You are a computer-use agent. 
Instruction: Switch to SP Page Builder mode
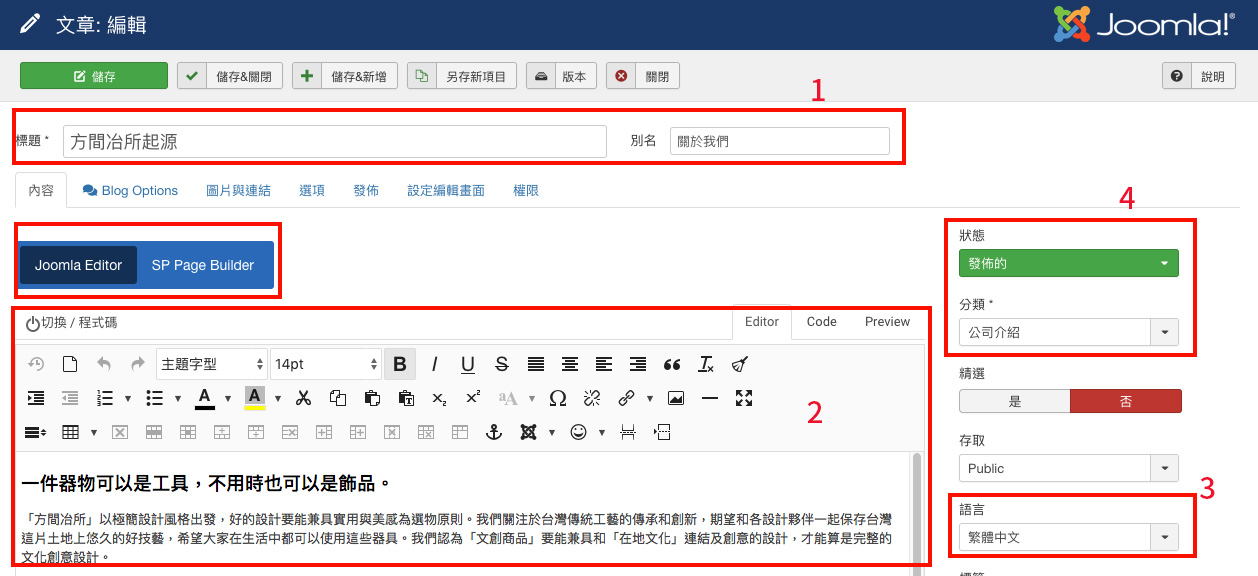(x=204, y=265)
